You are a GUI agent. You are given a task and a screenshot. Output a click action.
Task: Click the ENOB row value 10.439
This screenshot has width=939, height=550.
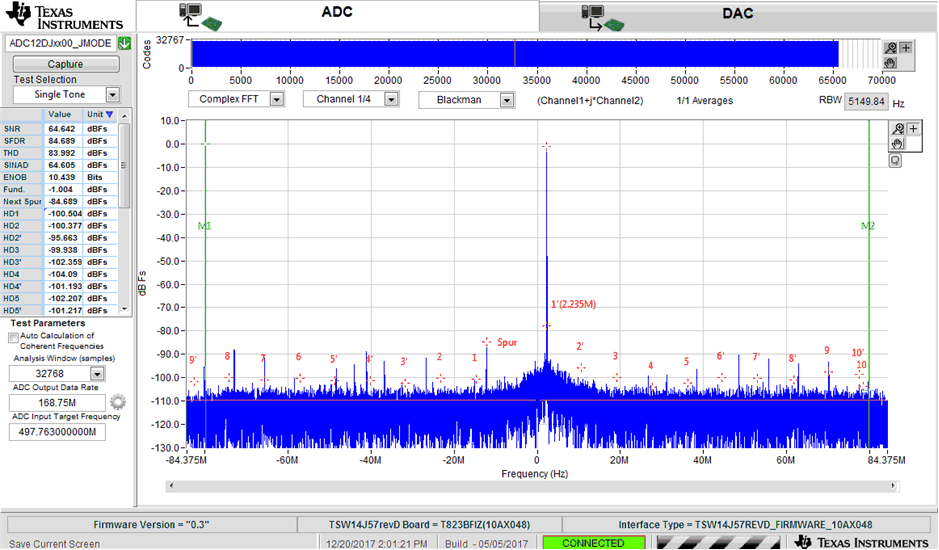coord(62,177)
